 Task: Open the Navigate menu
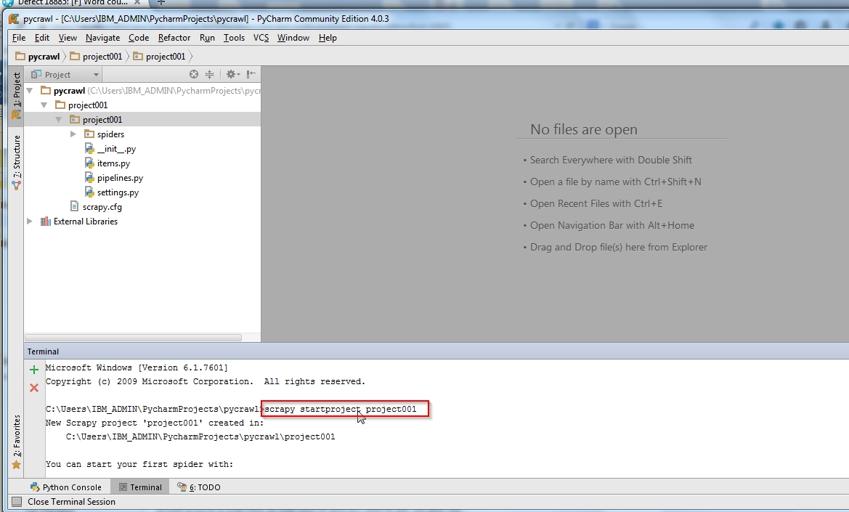pos(103,38)
